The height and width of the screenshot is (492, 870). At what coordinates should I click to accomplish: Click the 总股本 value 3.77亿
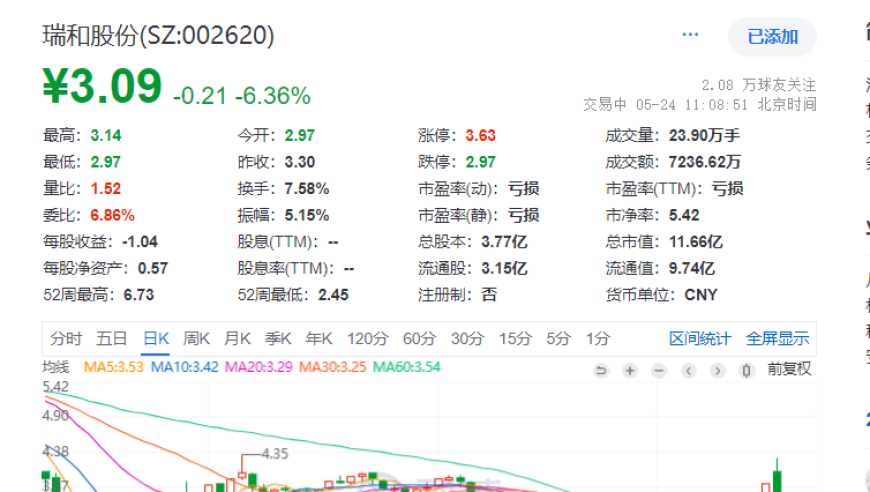click(504, 242)
